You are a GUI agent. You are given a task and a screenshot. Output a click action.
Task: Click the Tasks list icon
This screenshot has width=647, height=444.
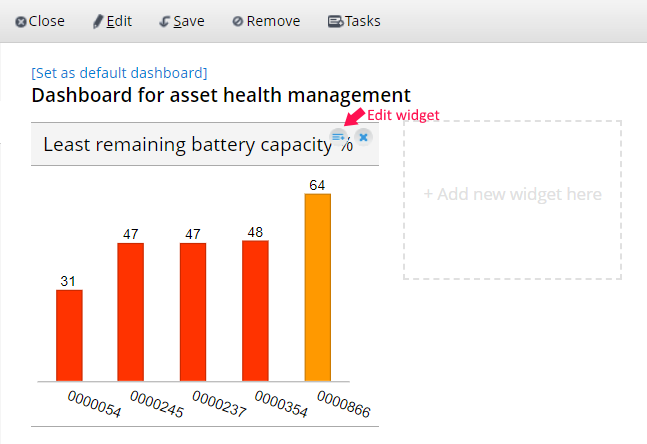(335, 21)
